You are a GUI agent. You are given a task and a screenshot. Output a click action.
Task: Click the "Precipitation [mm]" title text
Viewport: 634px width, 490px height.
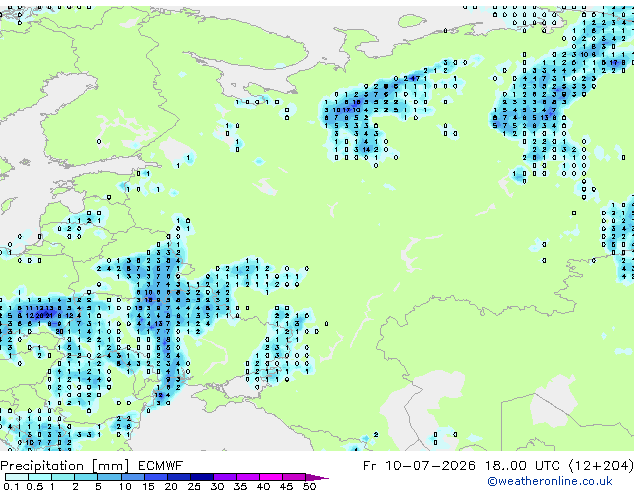click(x=65, y=466)
